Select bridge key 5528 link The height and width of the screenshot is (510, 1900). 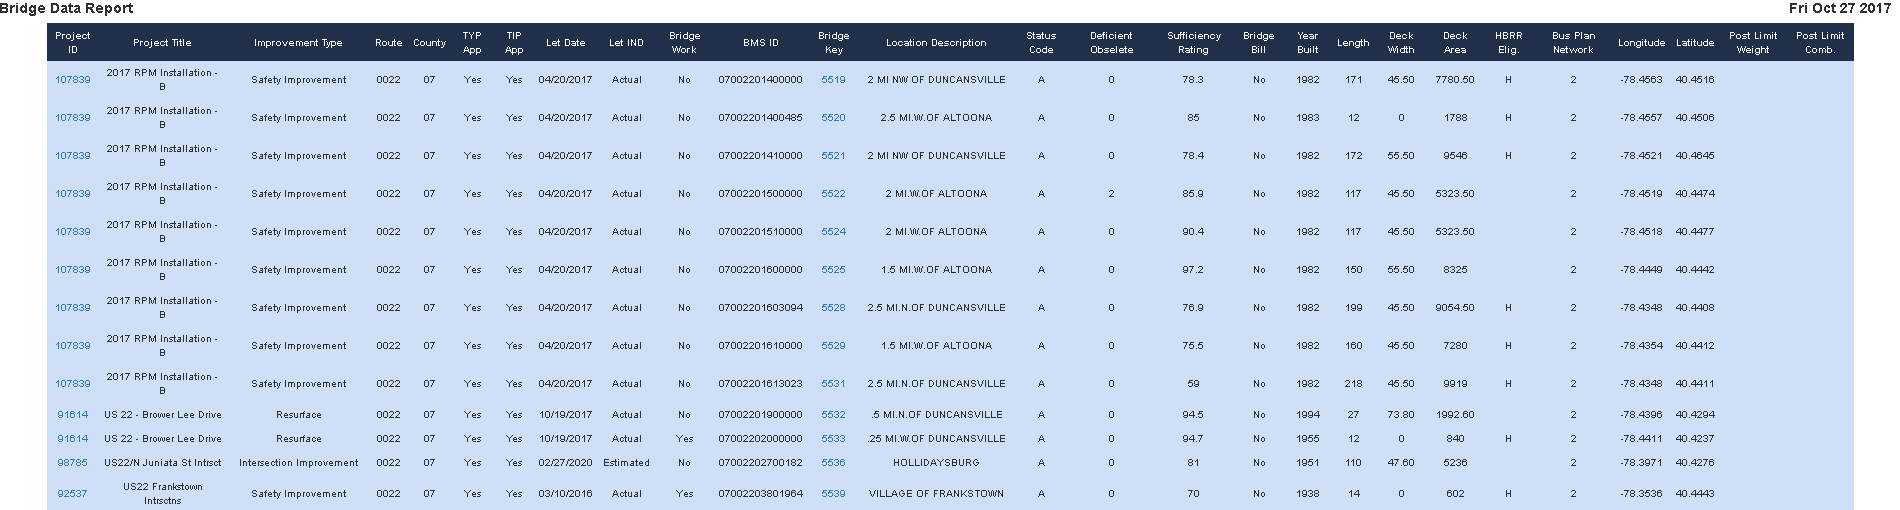(833, 308)
